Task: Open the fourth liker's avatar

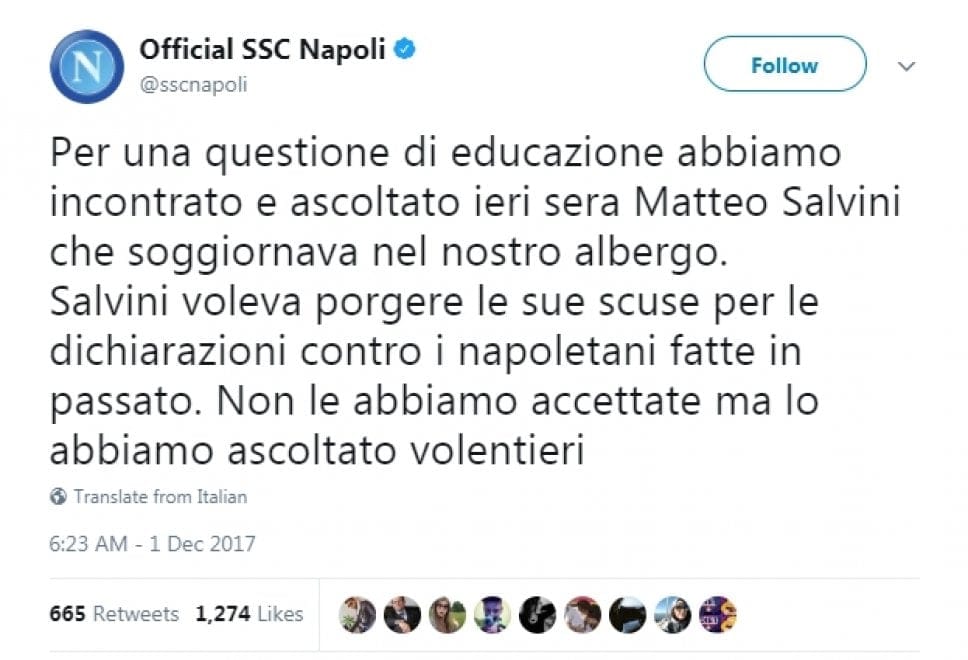Action: (492, 614)
